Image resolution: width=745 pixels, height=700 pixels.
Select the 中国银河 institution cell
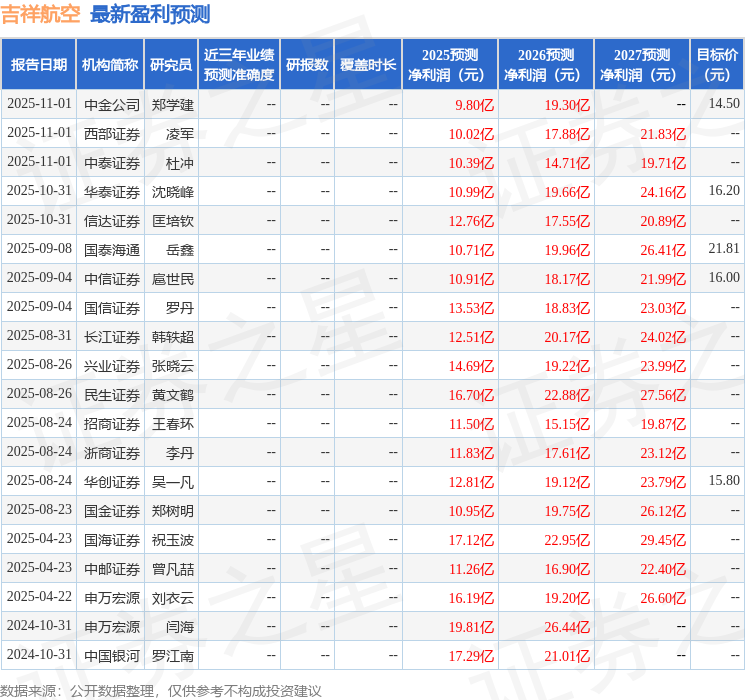coord(112,656)
